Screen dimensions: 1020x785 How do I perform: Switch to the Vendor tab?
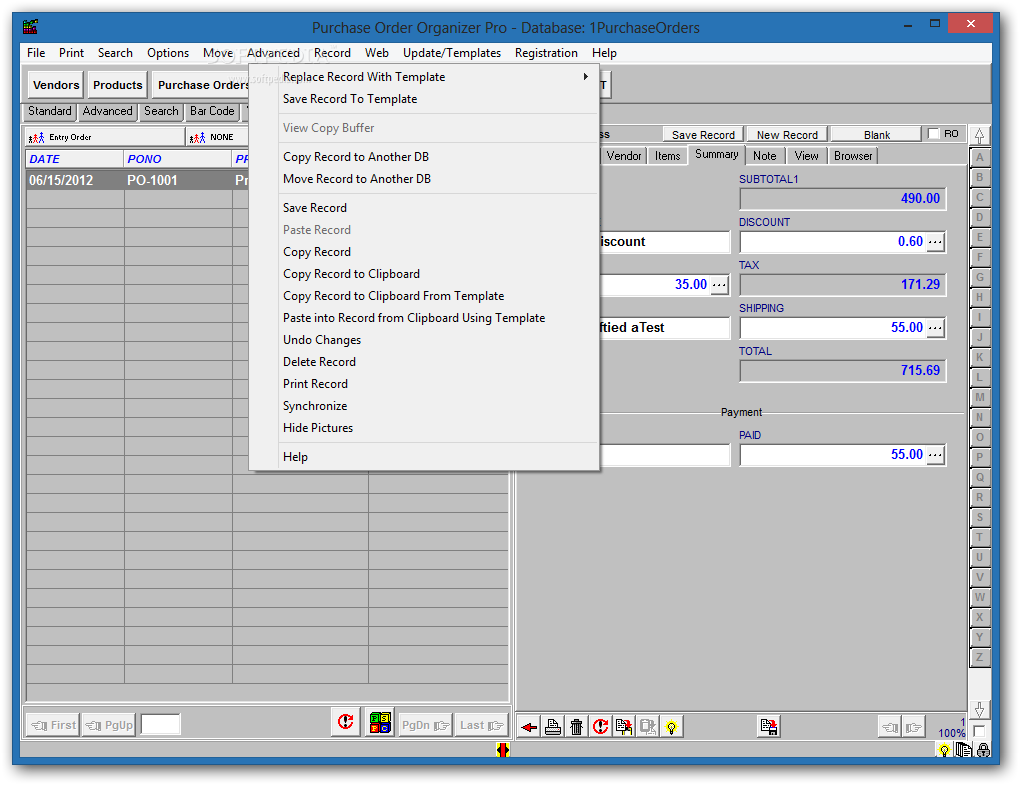point(623,156)
